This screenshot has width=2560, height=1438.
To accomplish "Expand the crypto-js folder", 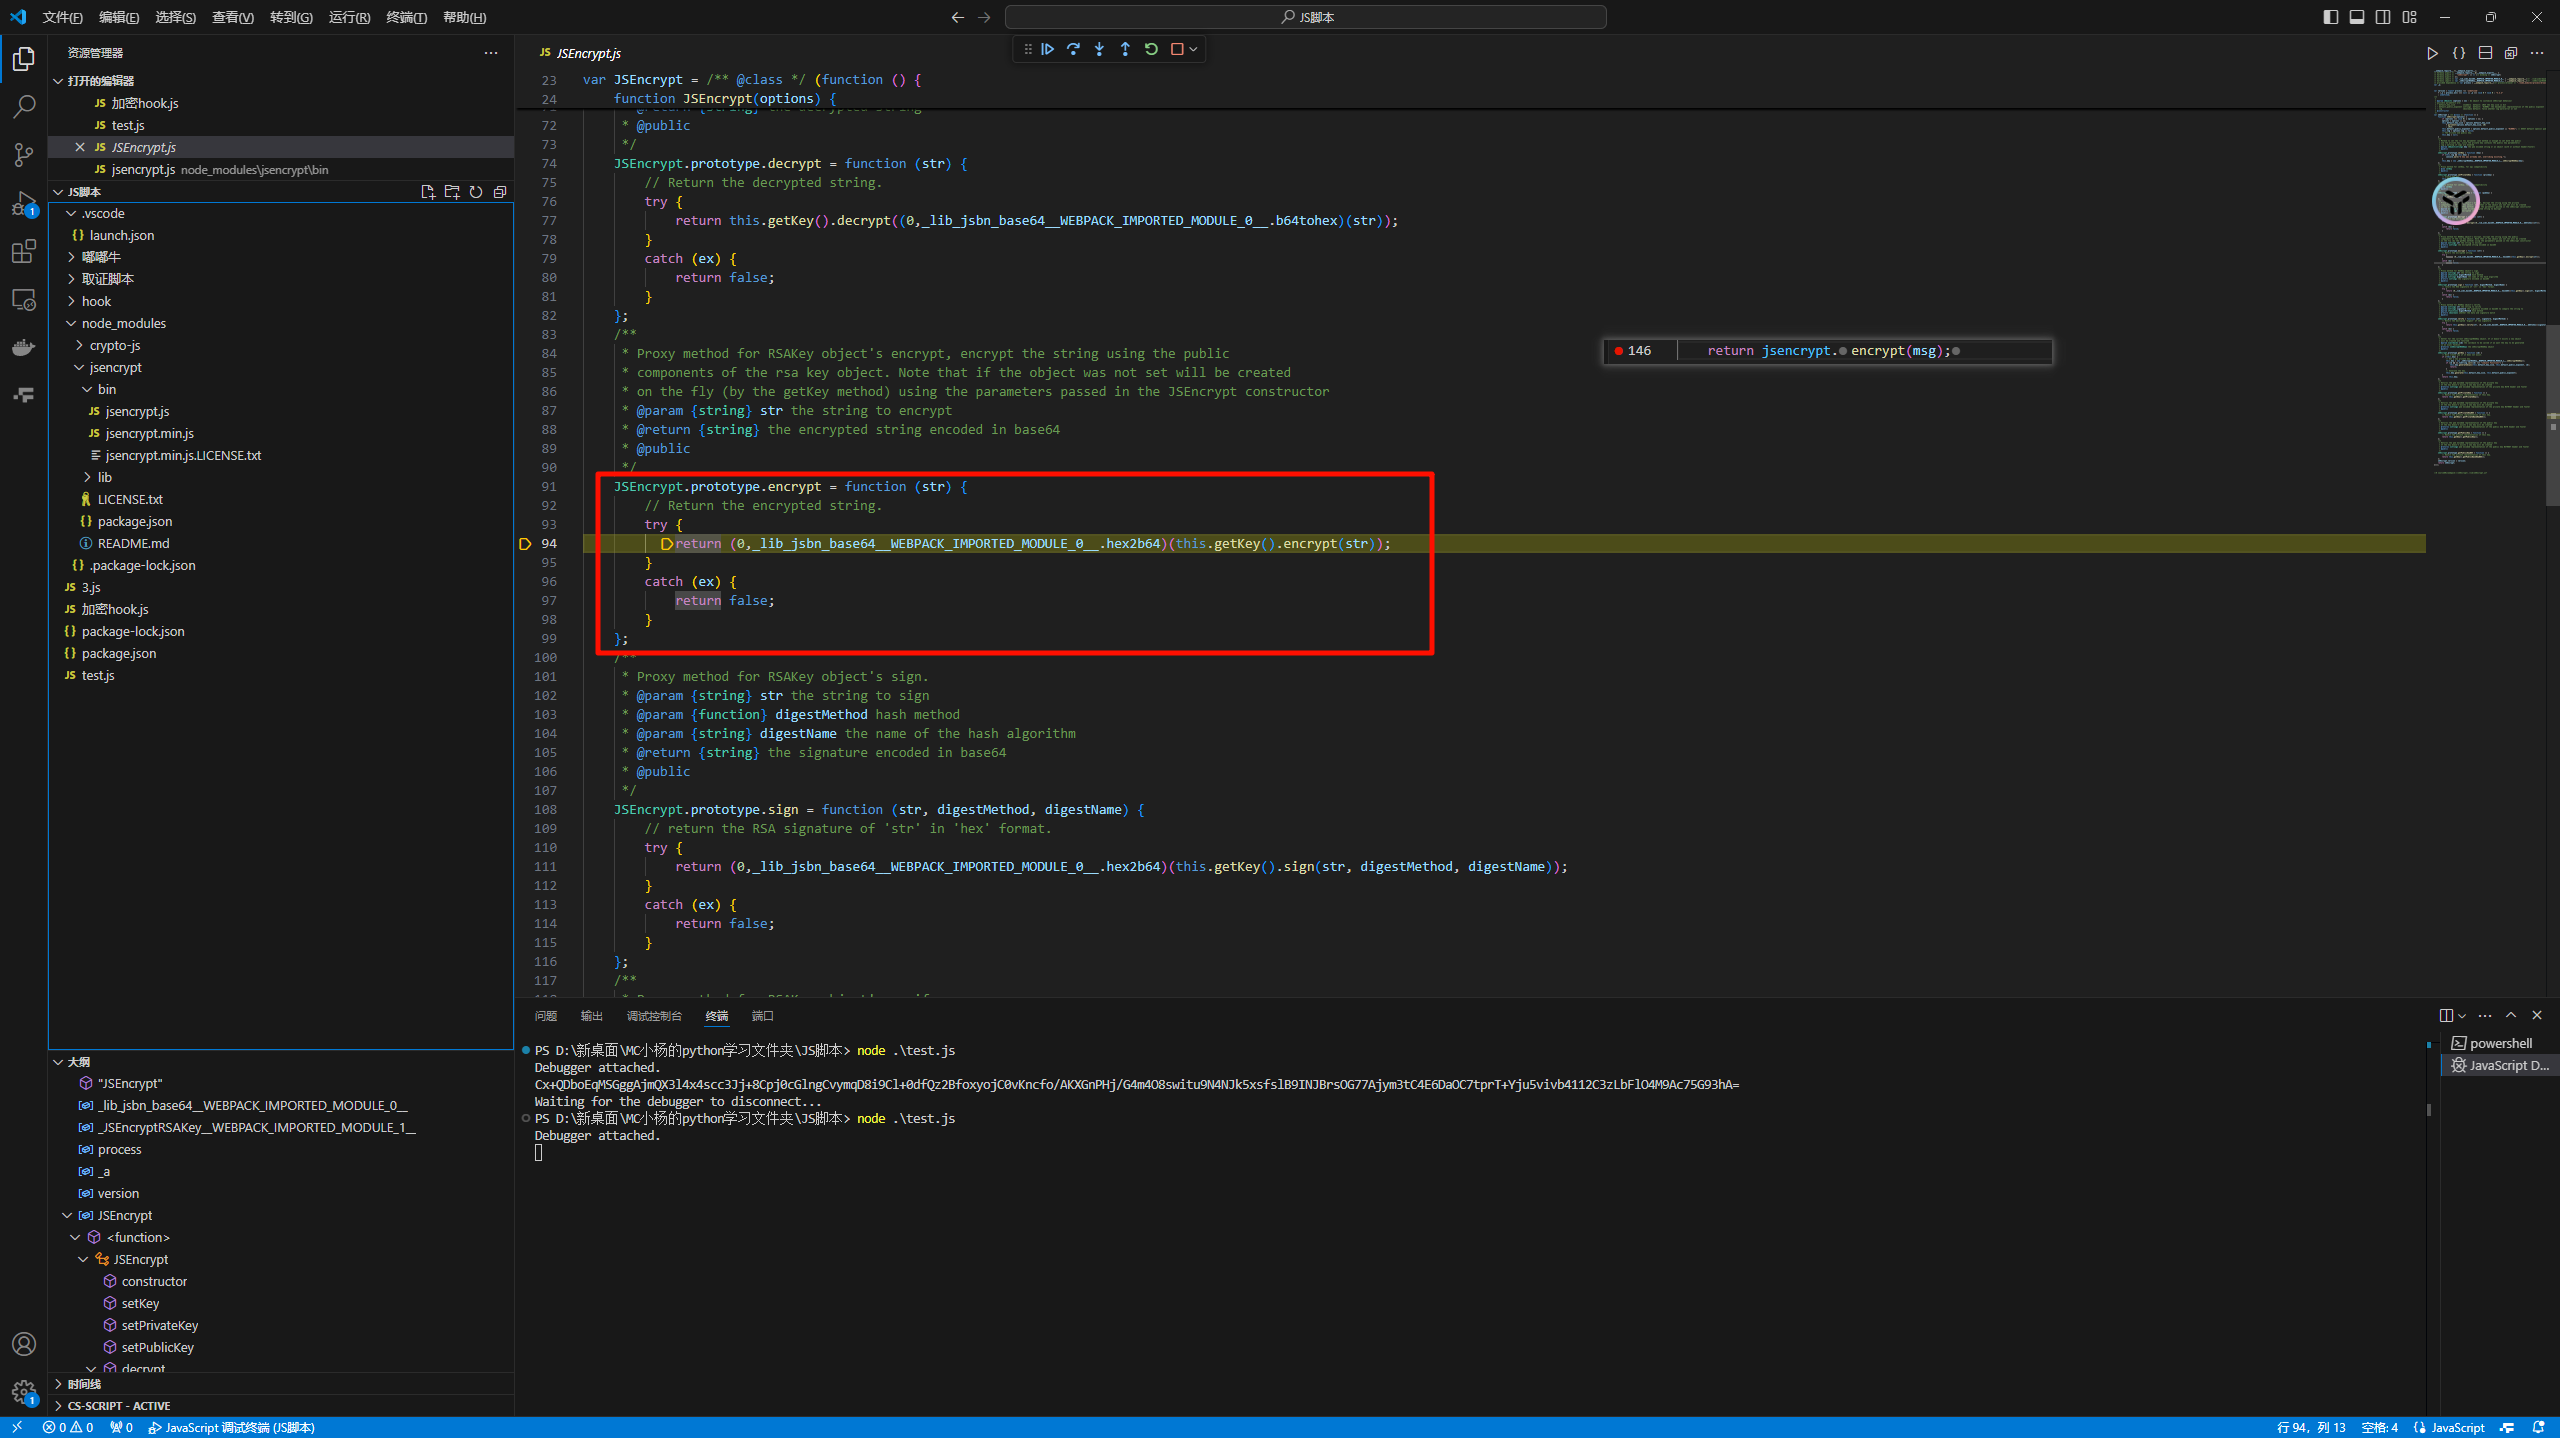I will coord(115,345).
